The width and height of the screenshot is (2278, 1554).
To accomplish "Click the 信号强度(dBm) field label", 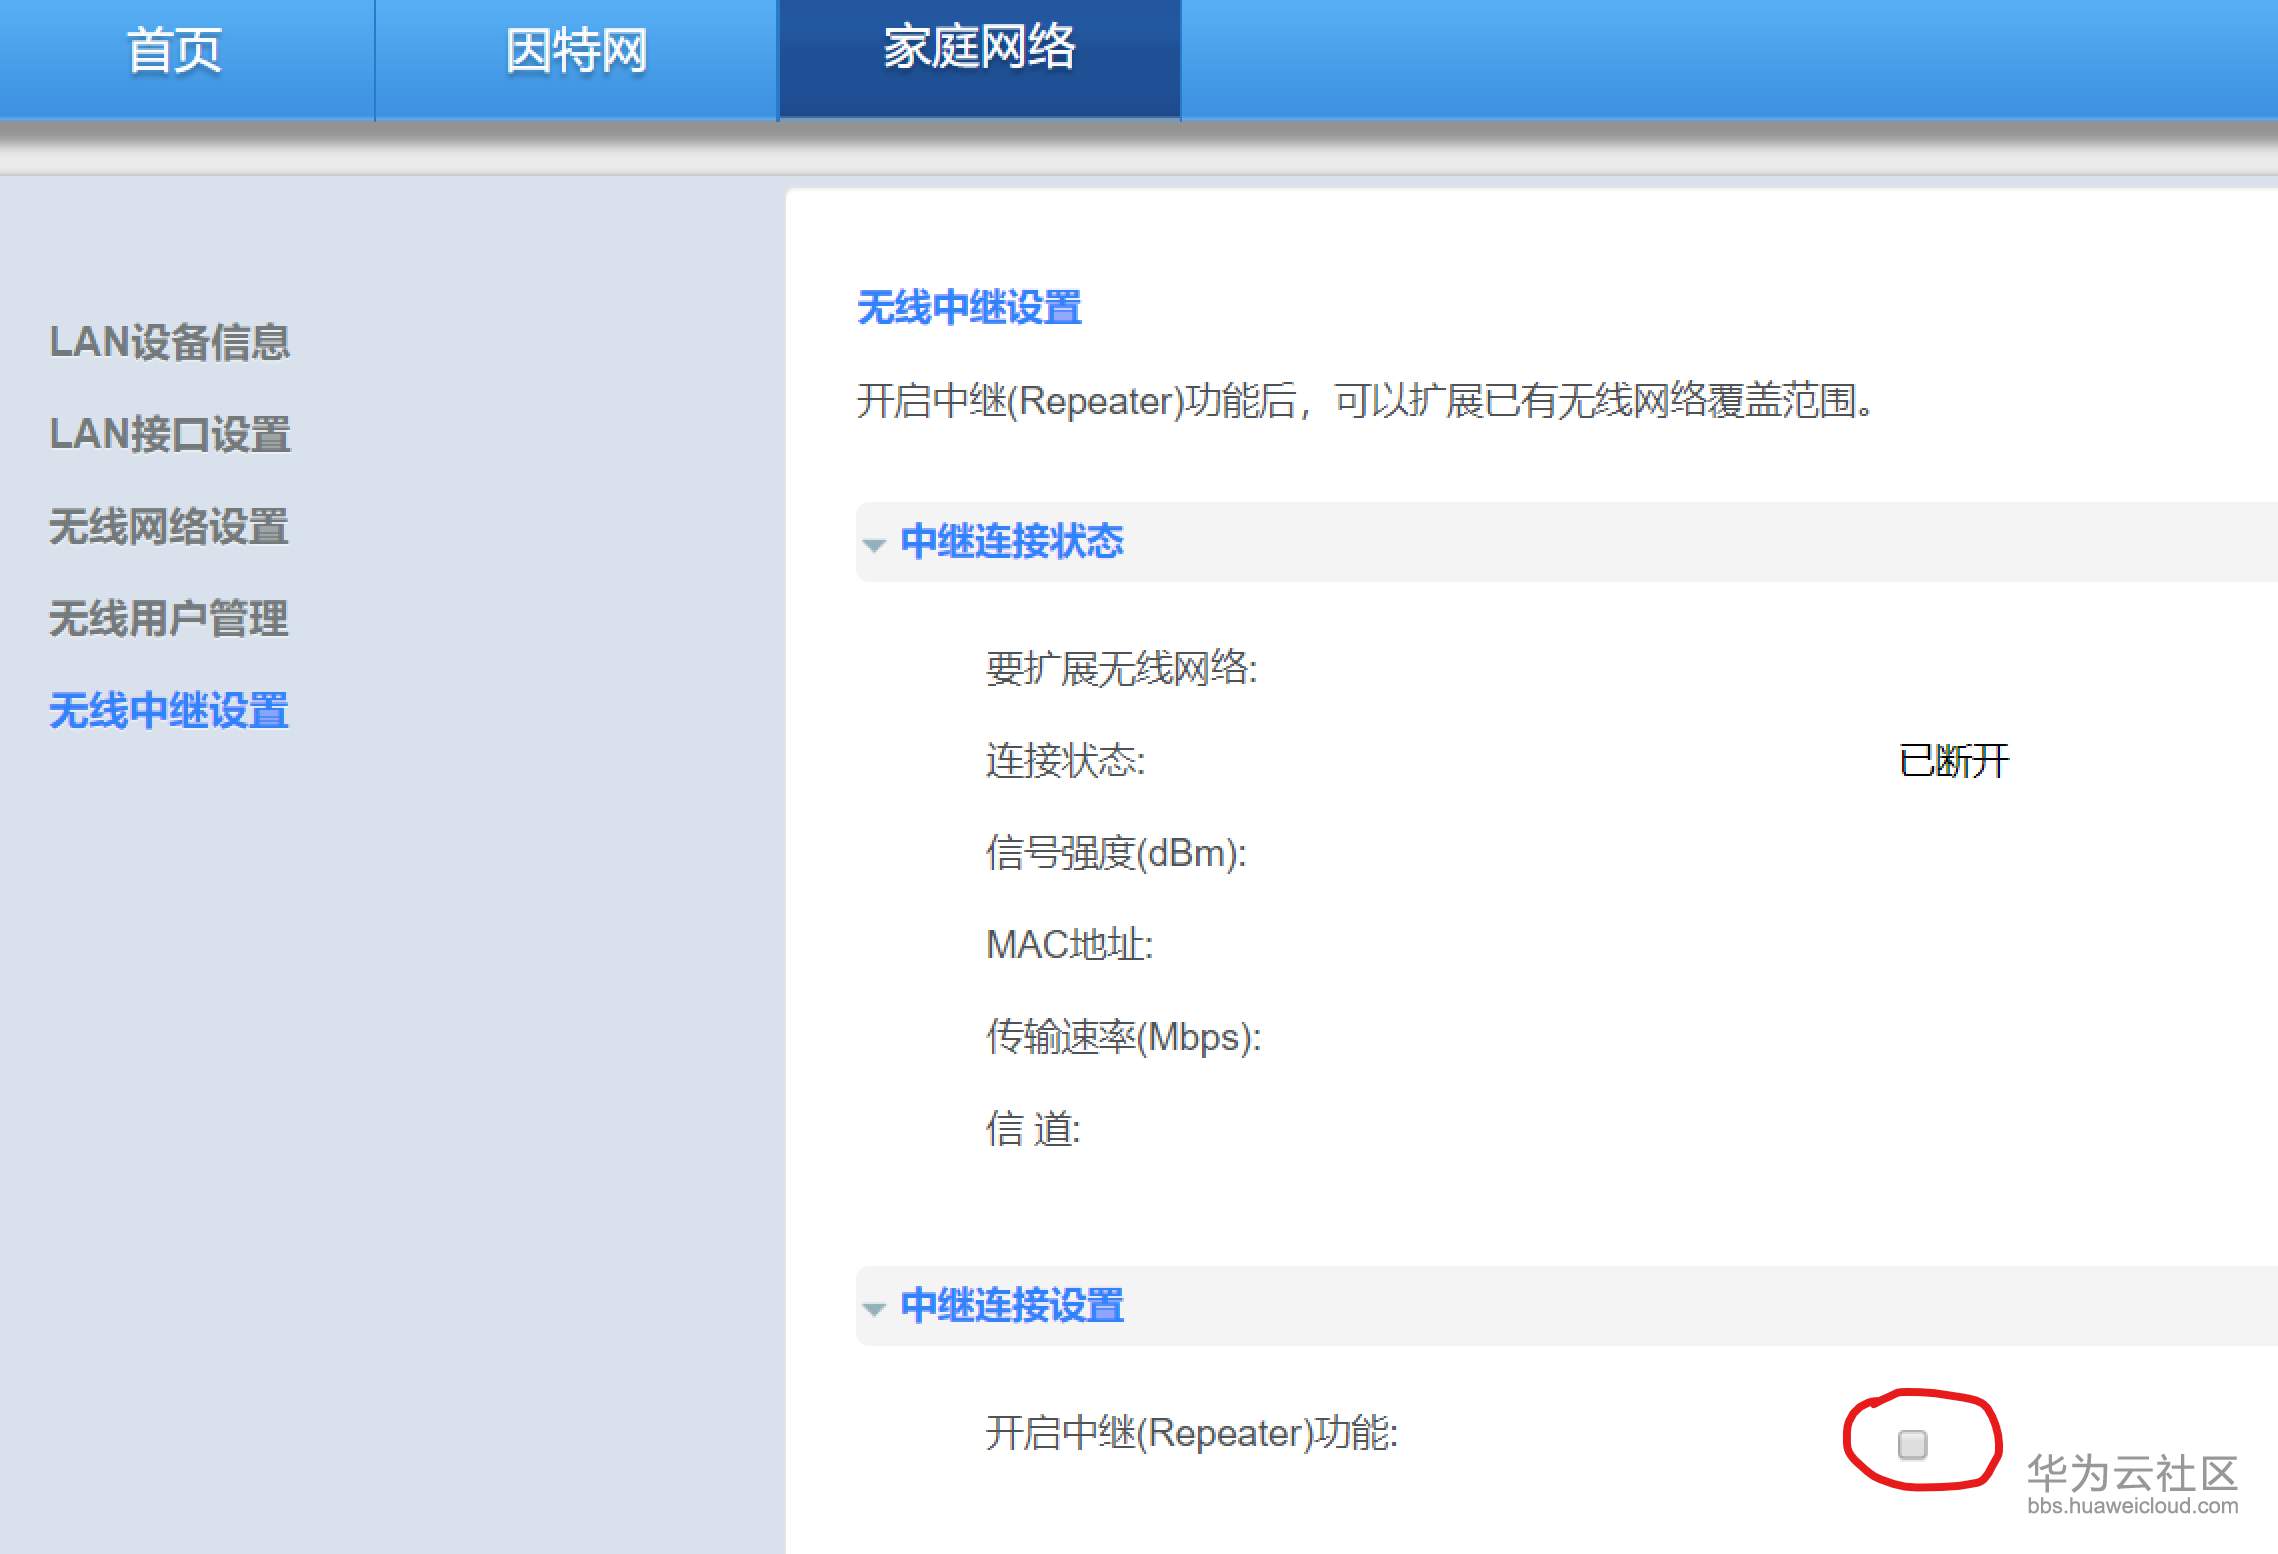I will pos(1116,853).
